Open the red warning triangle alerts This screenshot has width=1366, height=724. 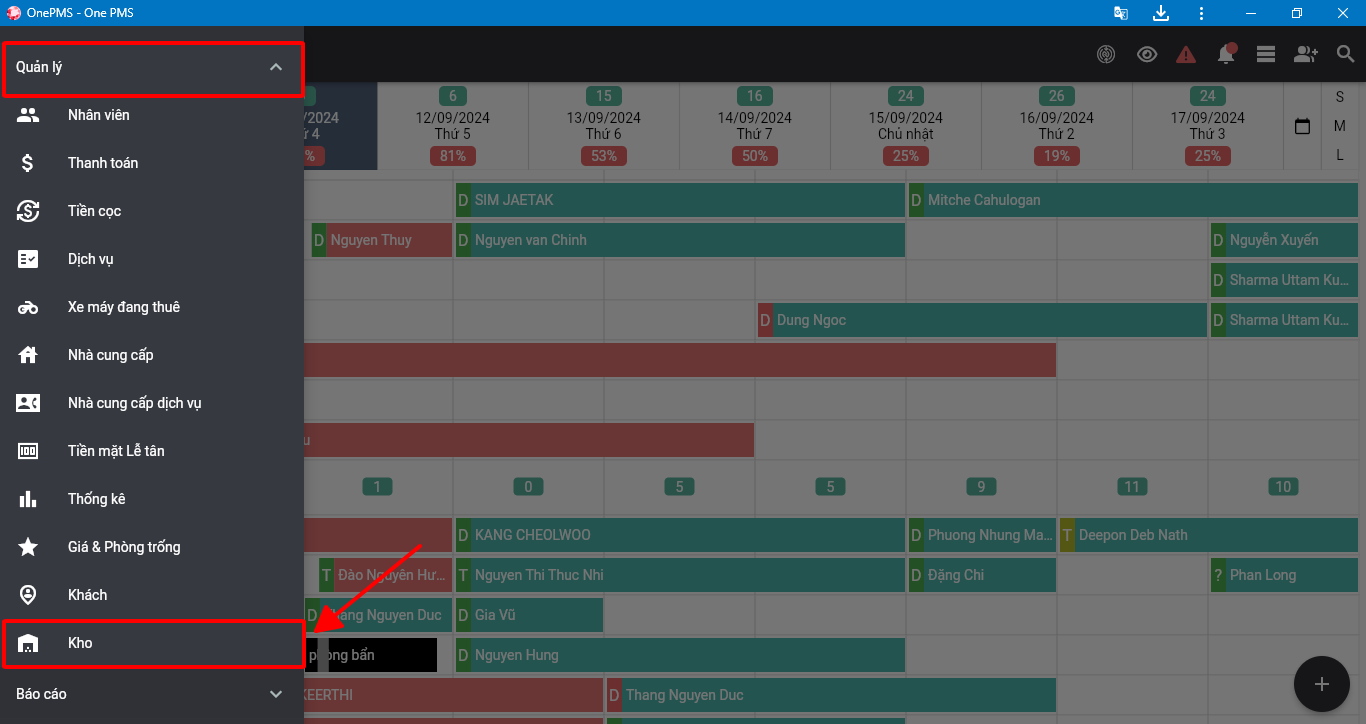coord(1186,55)
